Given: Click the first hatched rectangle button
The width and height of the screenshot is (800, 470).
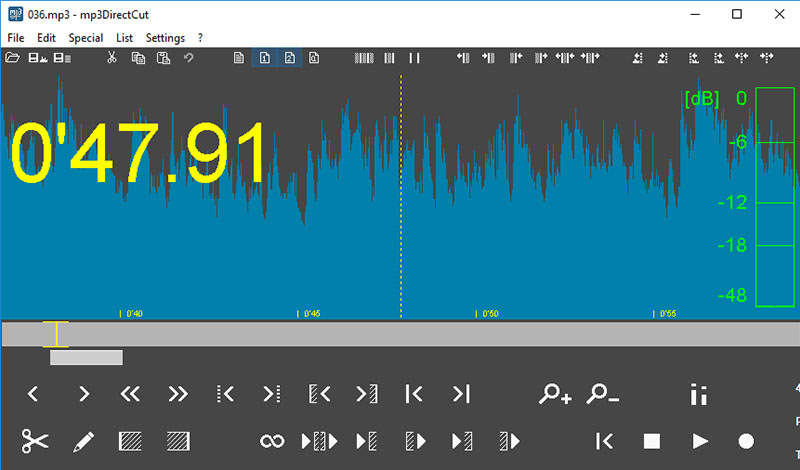Looking at the screenshot, I should (x=130, y=441).
